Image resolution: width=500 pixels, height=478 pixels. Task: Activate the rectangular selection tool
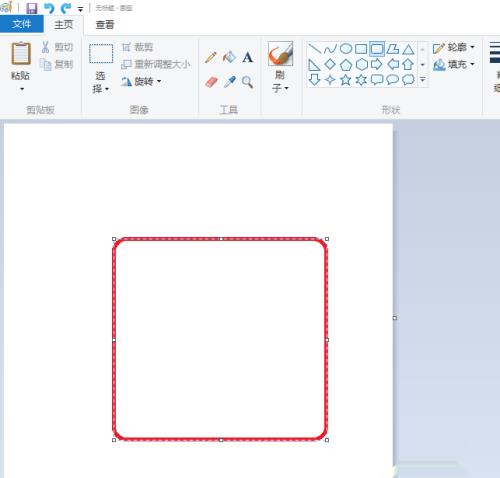101,53
